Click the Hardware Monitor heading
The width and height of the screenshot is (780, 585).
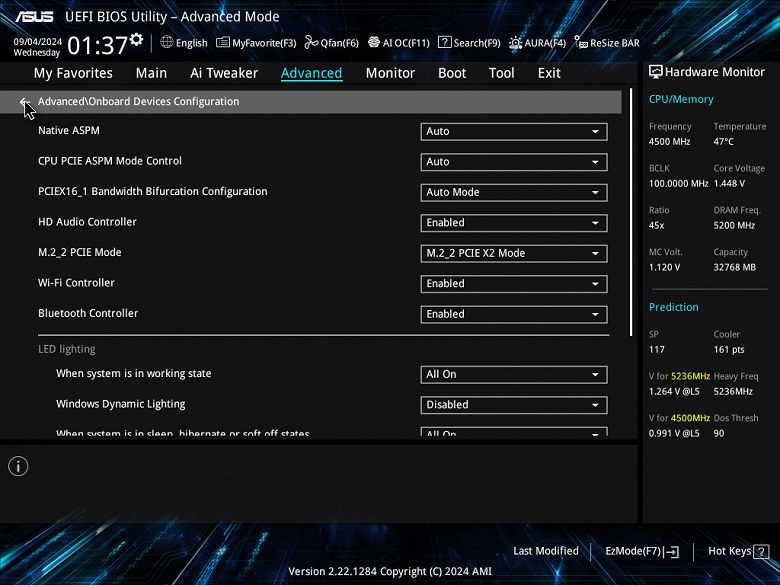tap(714, 72)
